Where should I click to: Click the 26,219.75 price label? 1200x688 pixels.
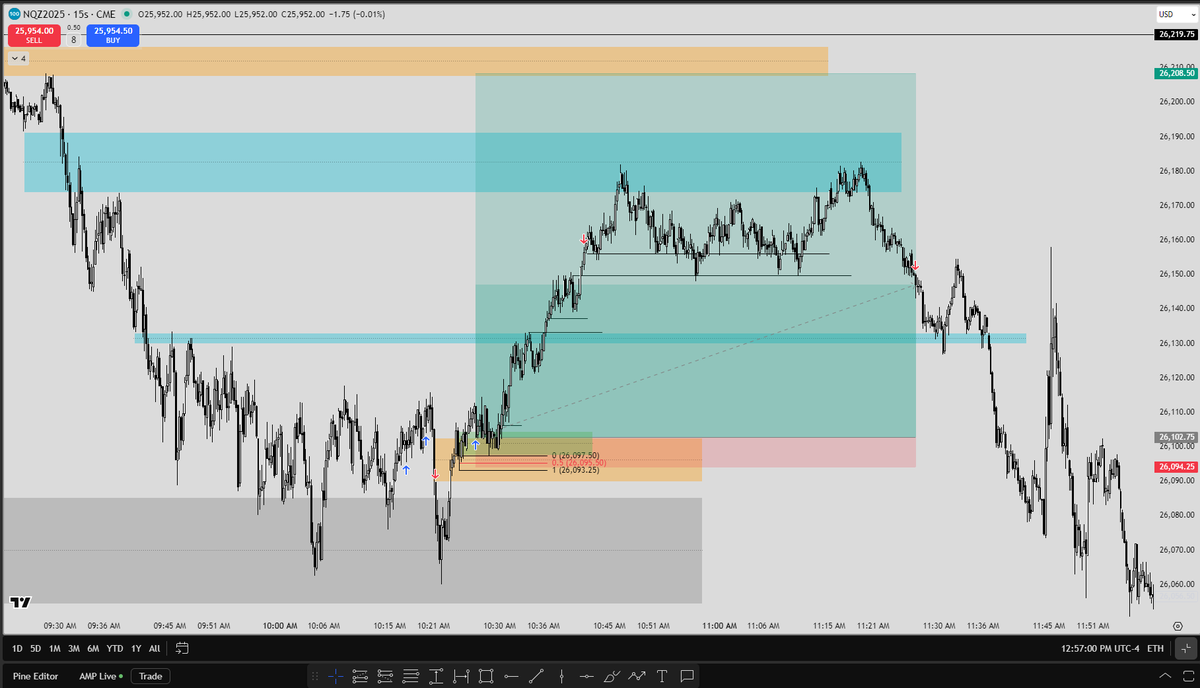[1175, 34]
